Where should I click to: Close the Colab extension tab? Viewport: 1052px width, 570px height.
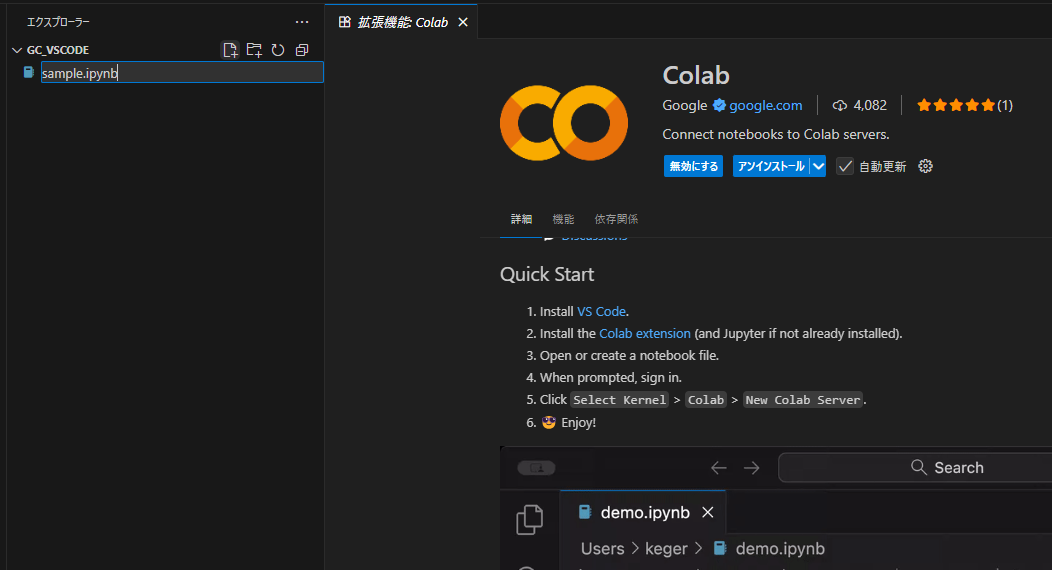tap(463, 22)
